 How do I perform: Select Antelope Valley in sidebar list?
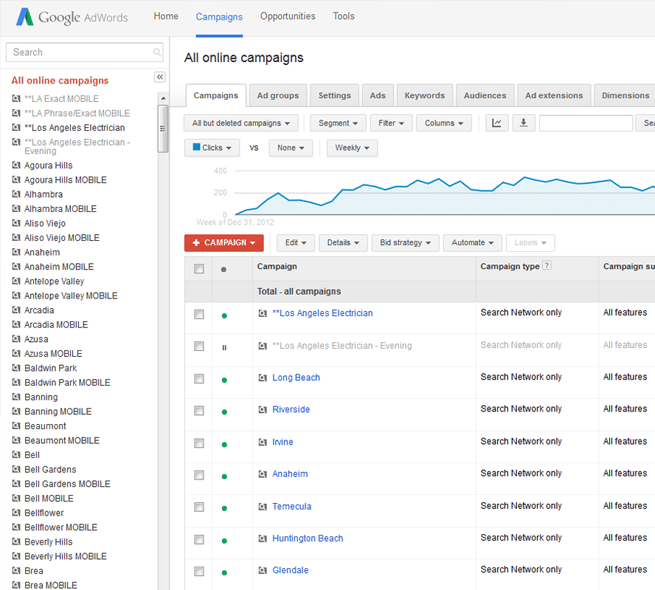pyautogui.click(x=54, y=281)
